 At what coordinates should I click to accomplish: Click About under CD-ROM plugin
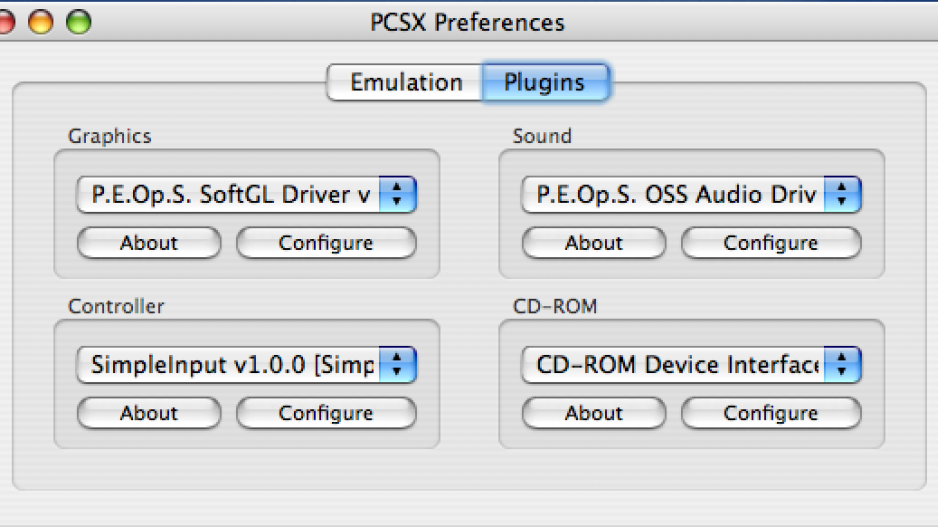click(x=594, y=413)
